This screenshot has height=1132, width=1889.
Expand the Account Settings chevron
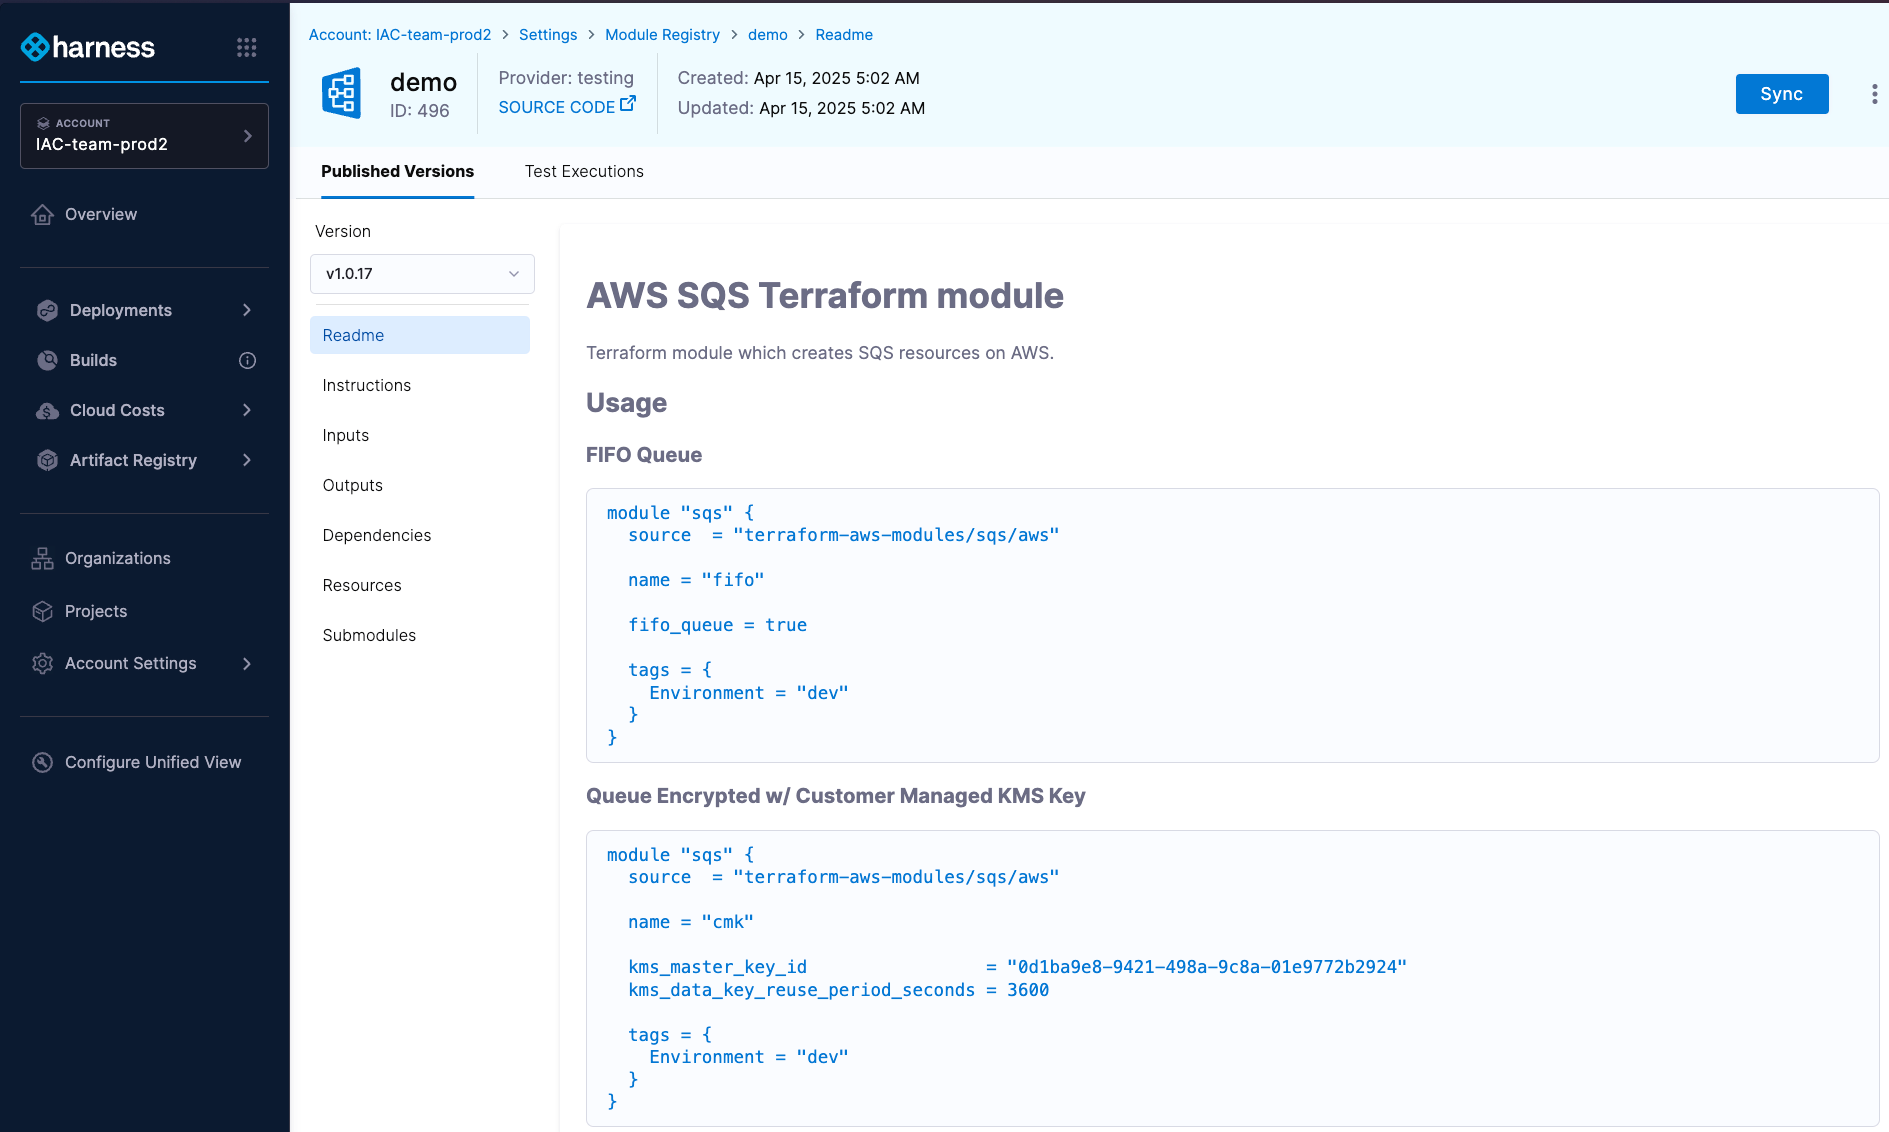[247, 663]
